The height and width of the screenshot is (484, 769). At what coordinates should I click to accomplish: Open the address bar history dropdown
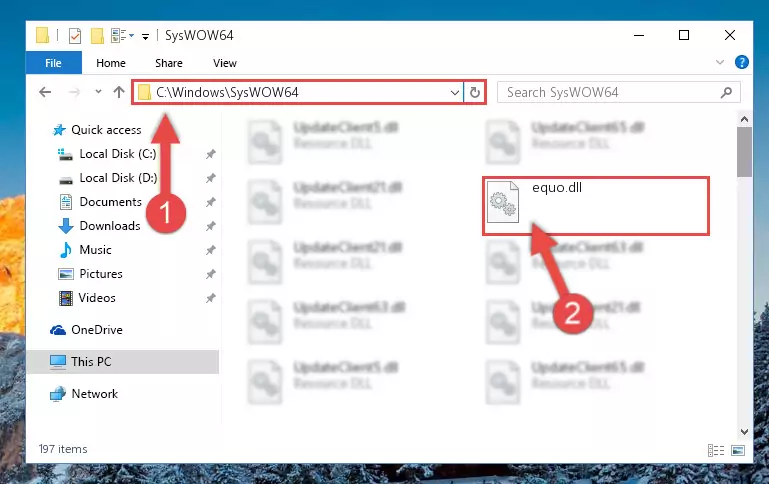455,92
